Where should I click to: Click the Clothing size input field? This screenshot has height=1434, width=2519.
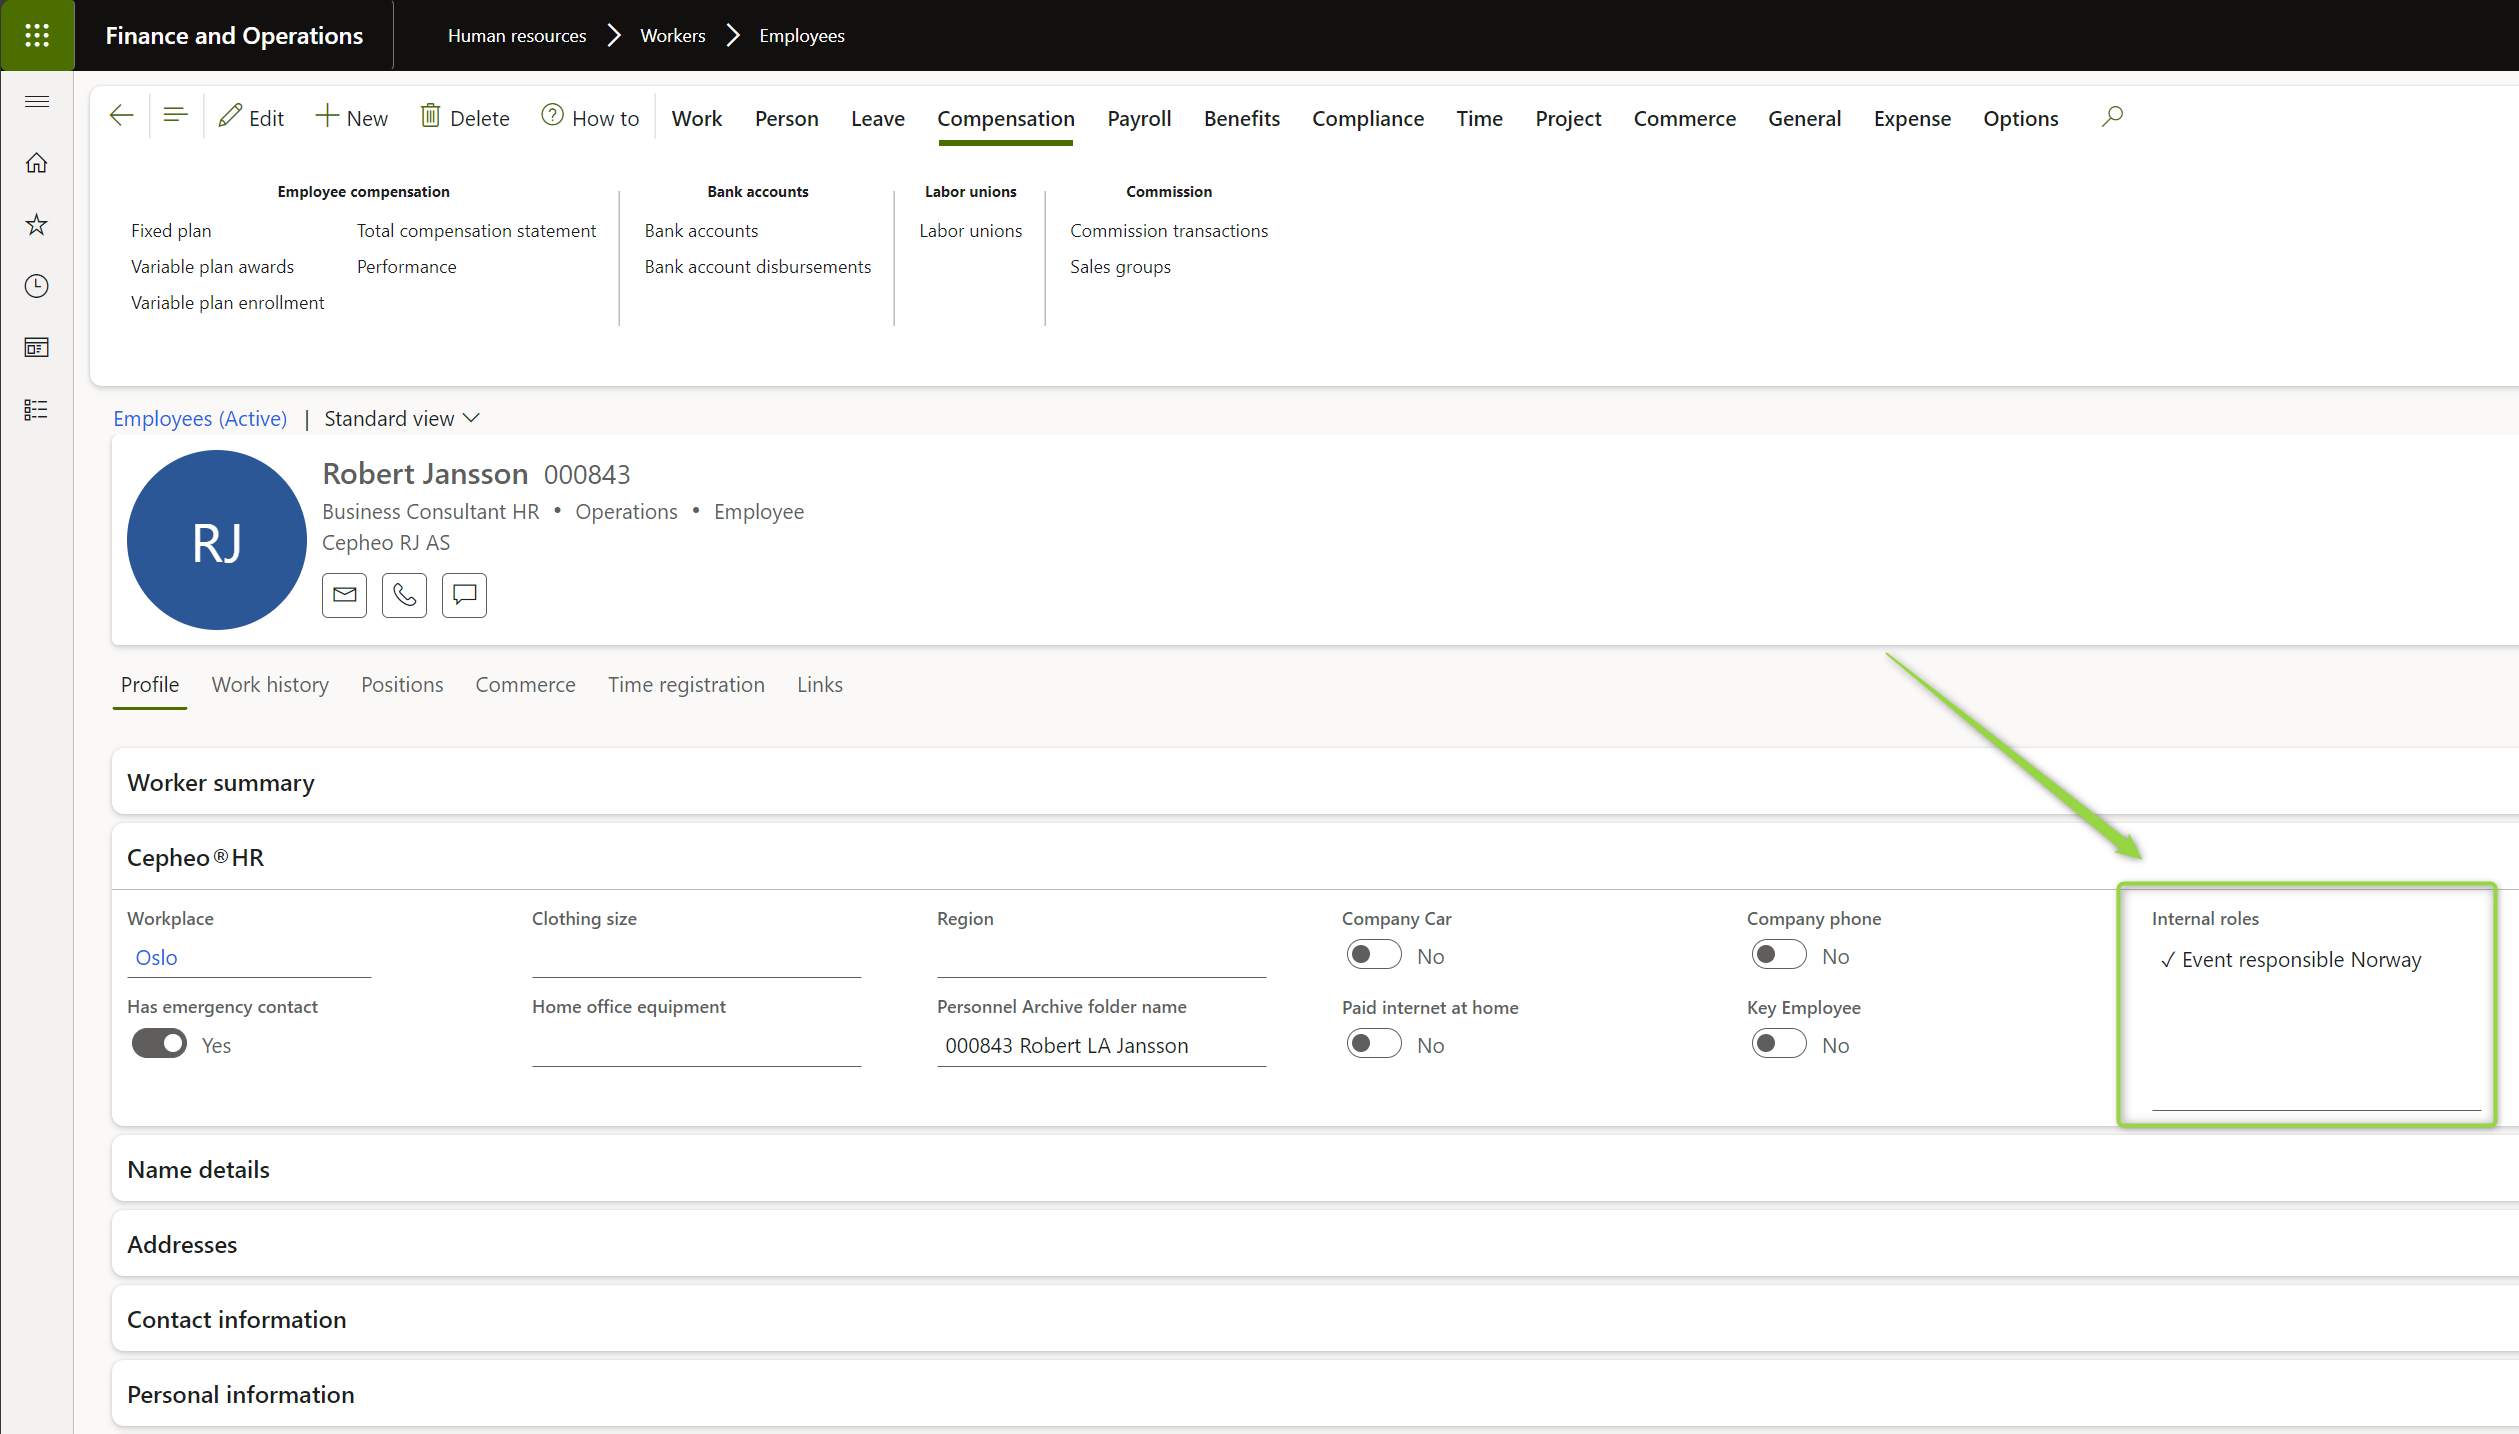pyautogui.click(x=696, y=958)
